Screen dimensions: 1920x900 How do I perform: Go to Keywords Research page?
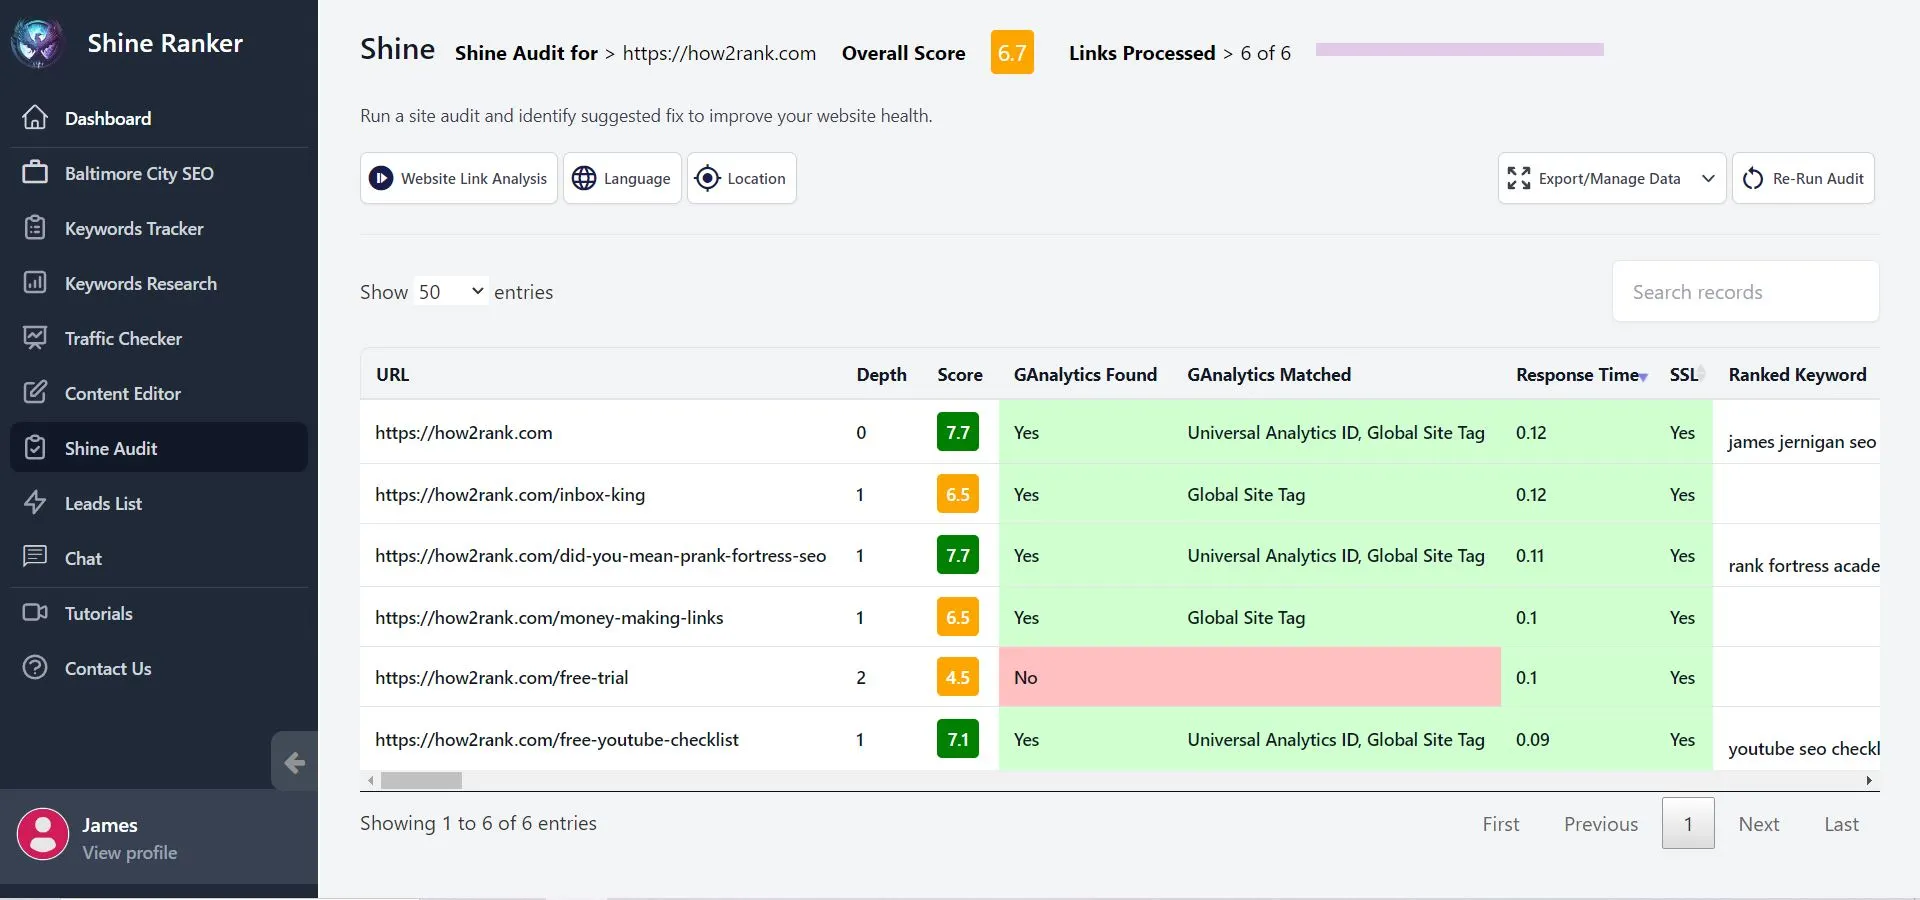159,283
